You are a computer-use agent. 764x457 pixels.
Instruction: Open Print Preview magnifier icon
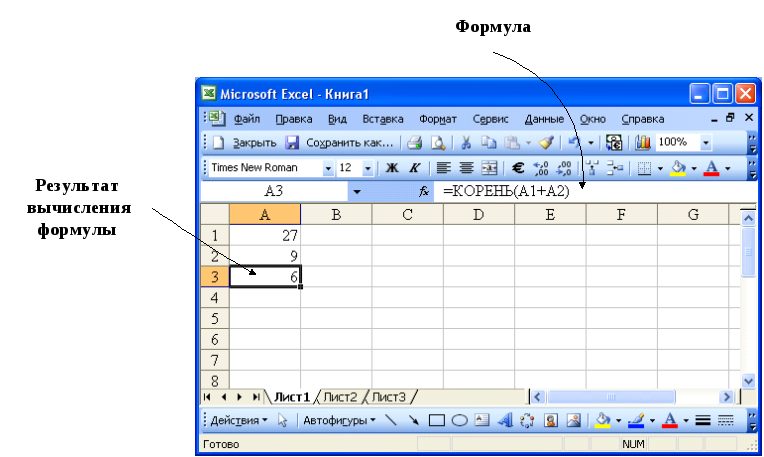point(438,143)
